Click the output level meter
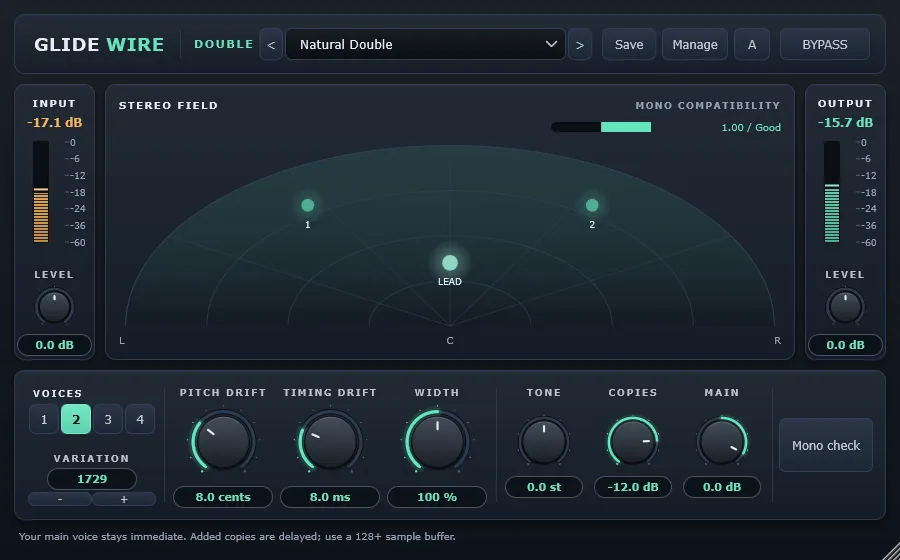Image resolution: width=900 pixels, height=560 pixels. click(x=832, y=192)
